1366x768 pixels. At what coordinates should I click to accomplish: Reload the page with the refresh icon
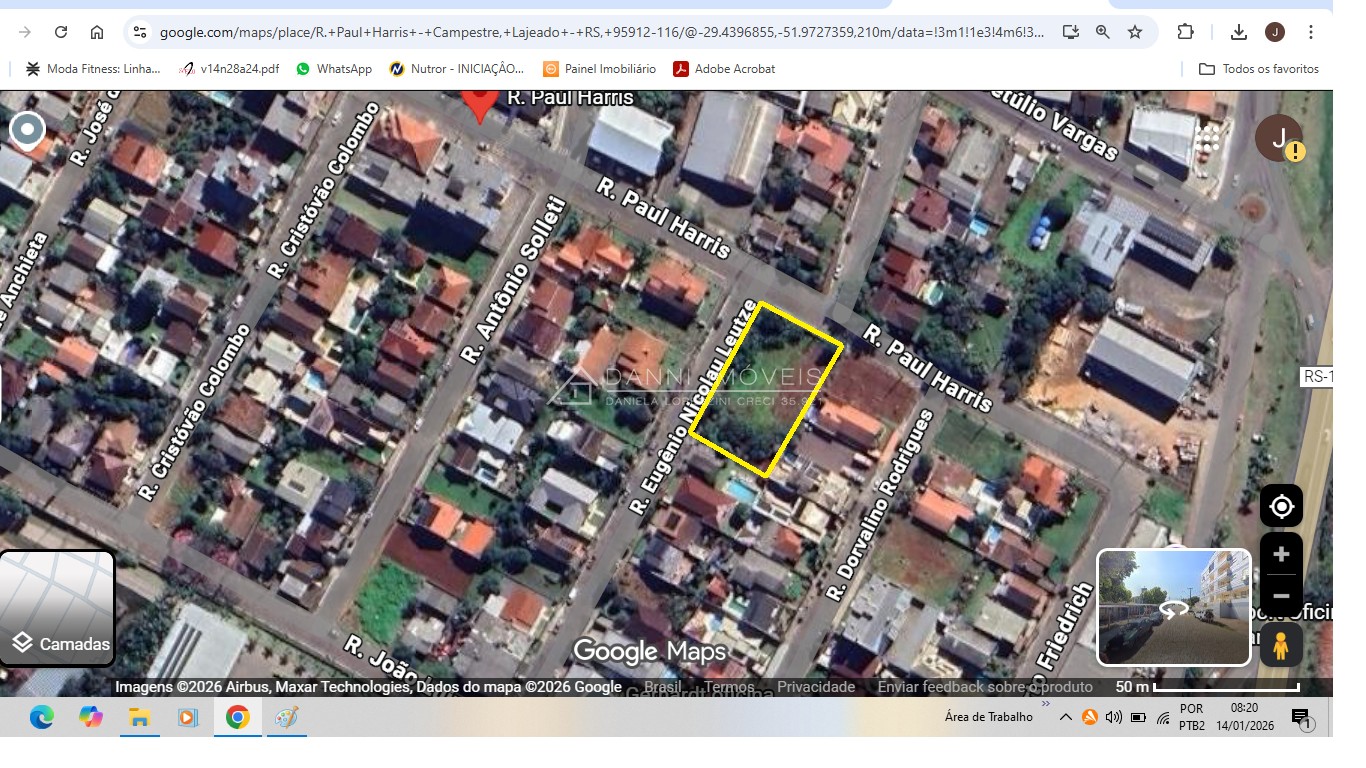(x=61, y=32)
